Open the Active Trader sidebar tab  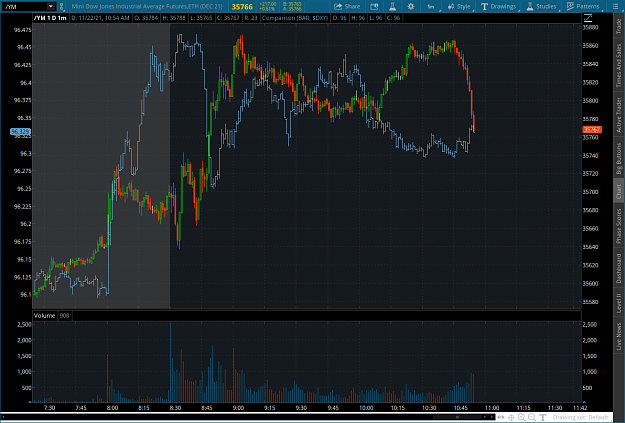click(x=619, y=115)
